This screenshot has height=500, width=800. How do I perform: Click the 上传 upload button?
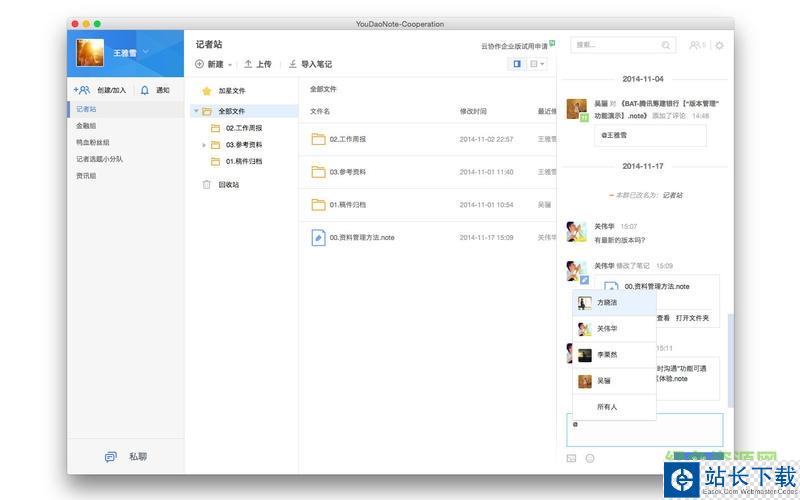tap(257, 64)
